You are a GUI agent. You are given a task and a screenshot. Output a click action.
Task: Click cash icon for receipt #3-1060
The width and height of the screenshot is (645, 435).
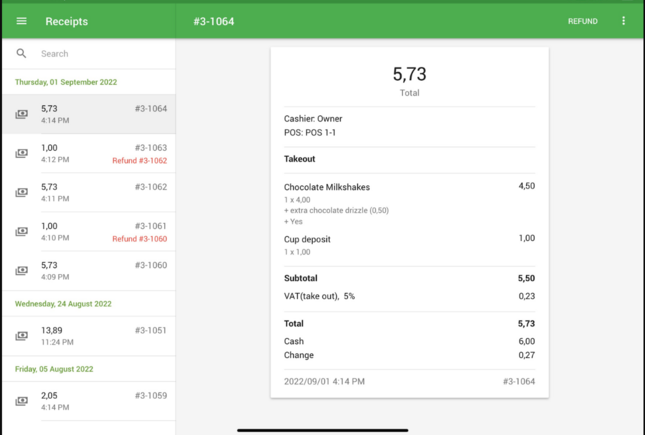[22, 270]
